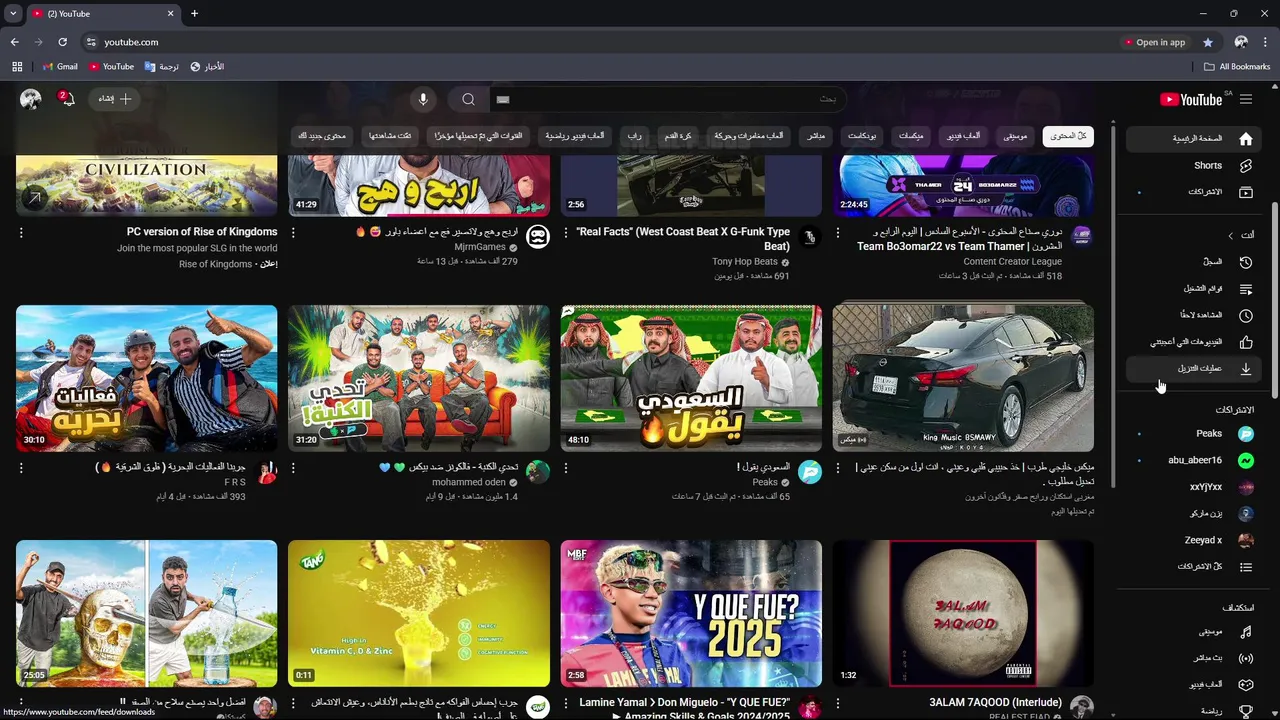
Task: Select the 'بودكاست' filter chip
Action: 862,136
